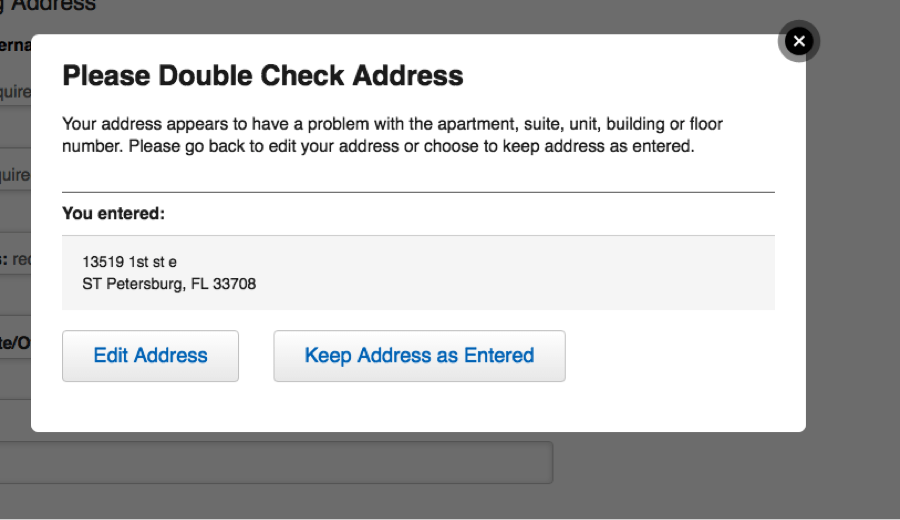Click the partially hidden 'te/O' label
The width and height of the screenshot is (900, 520).
[15, 343]
